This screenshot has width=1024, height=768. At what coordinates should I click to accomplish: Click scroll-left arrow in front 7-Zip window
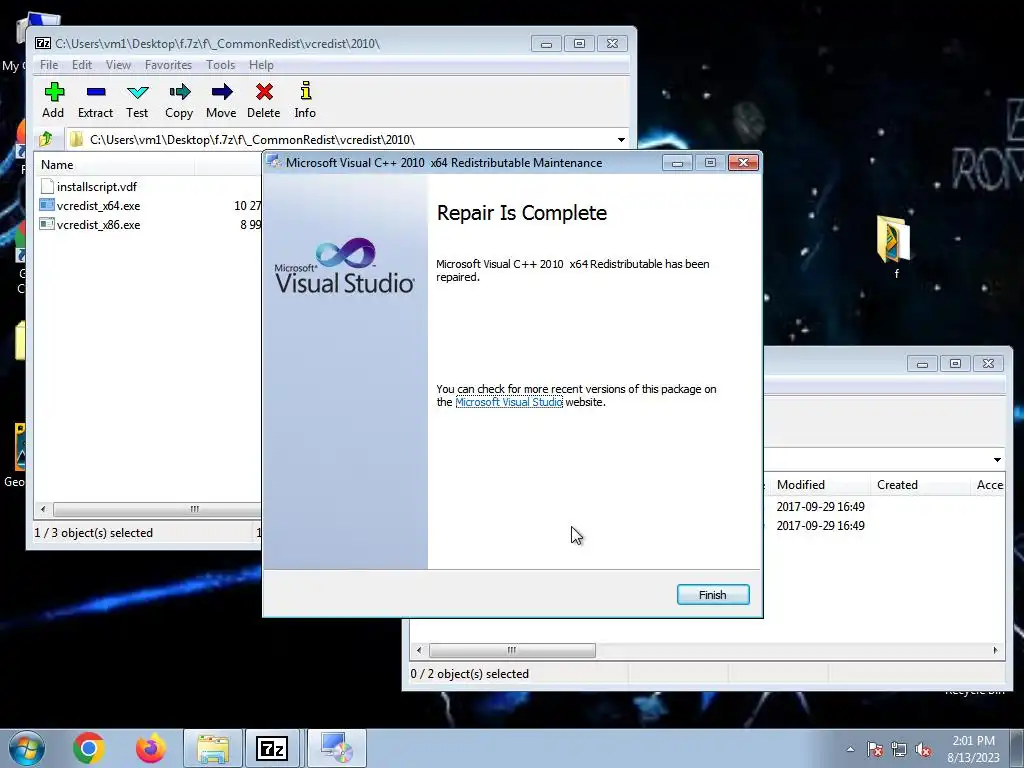coord(43,509)
